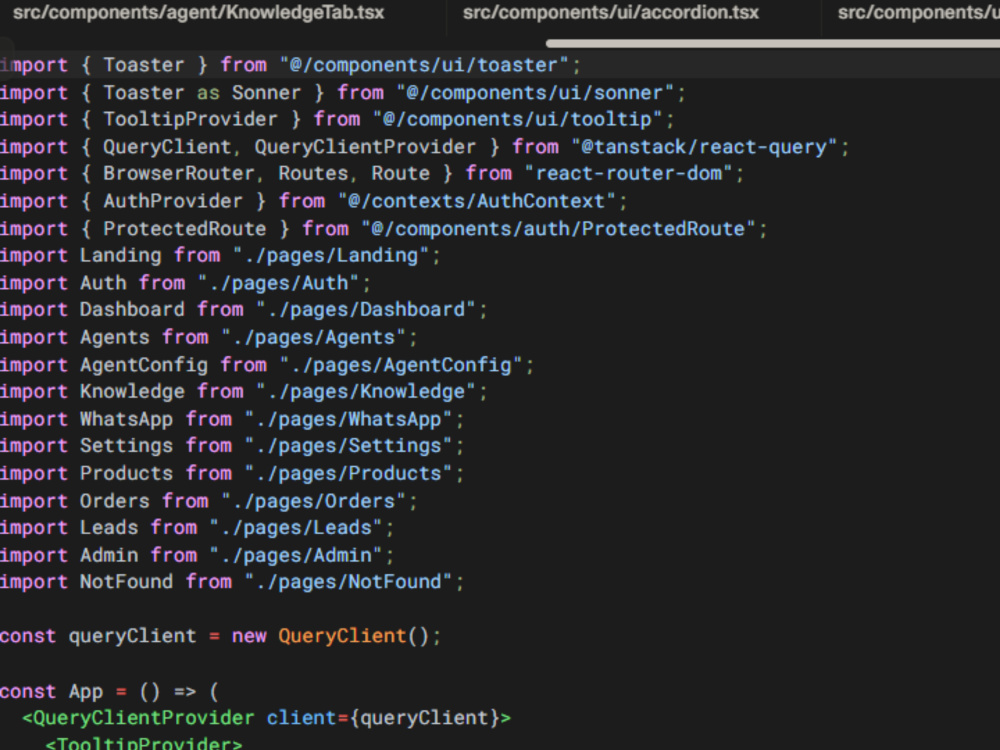The width and height of the screenshot is (1000, 750).
Task: Click "./pages/Agents" path
Action: [313, 337]
